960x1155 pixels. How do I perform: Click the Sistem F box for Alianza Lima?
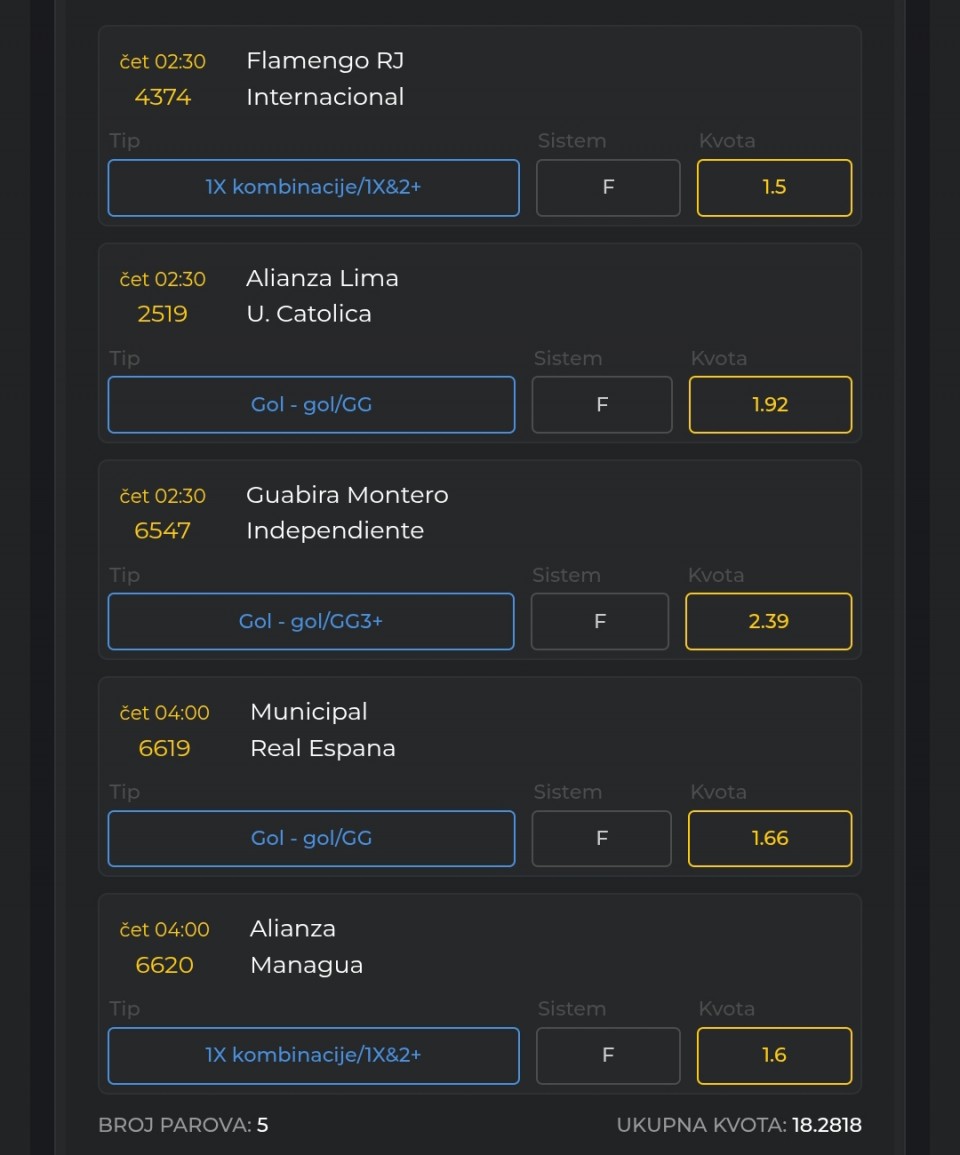[602, 404]
